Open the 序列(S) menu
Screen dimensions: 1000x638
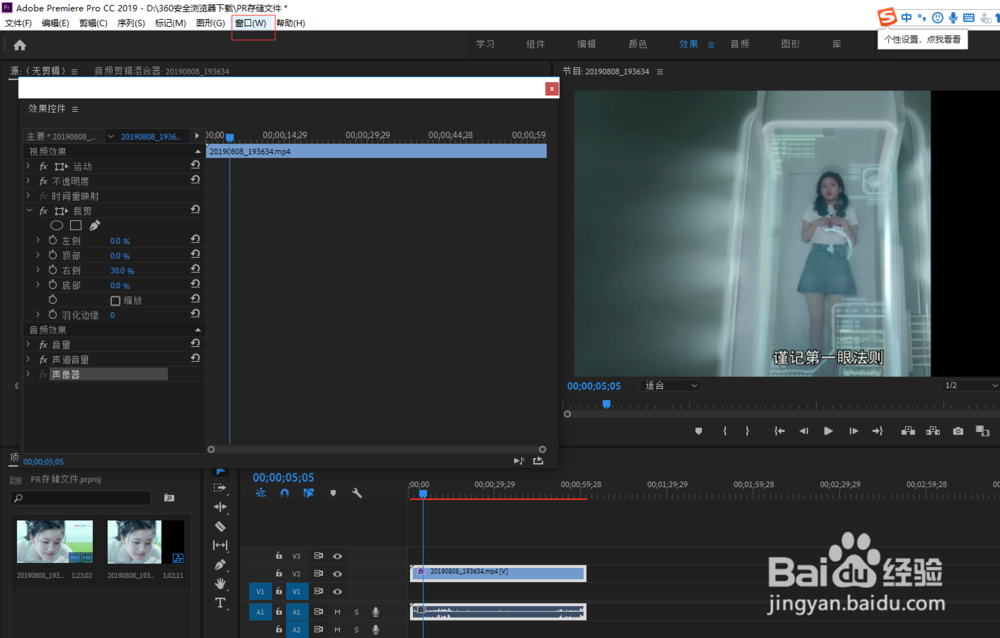(131, 23)
